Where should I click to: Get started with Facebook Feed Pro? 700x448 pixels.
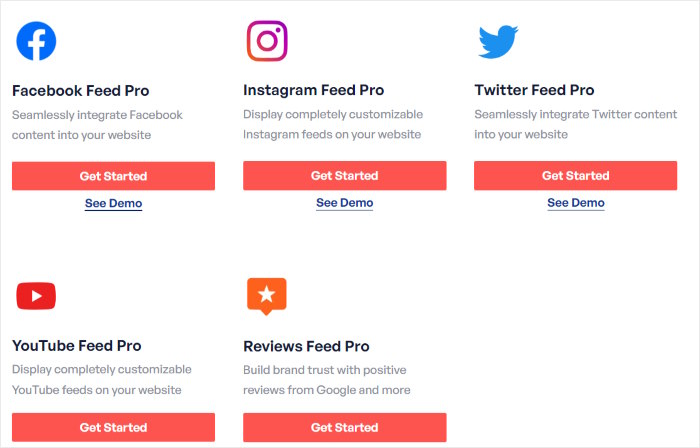click(x=113, y=176)
